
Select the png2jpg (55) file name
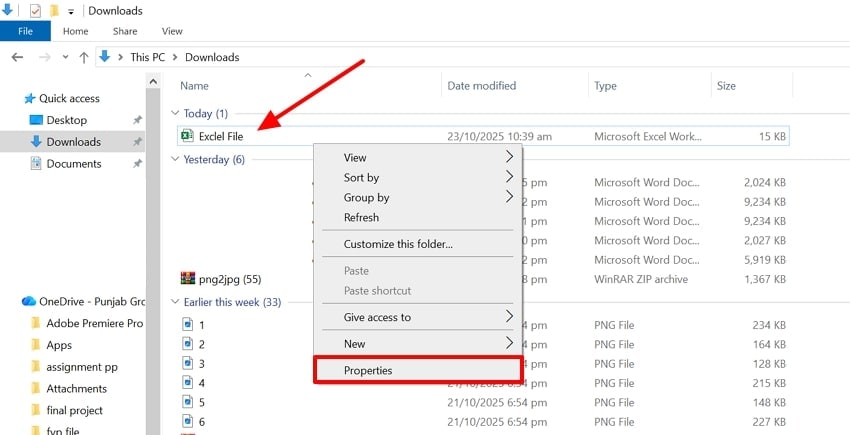[x=230, y=279]
